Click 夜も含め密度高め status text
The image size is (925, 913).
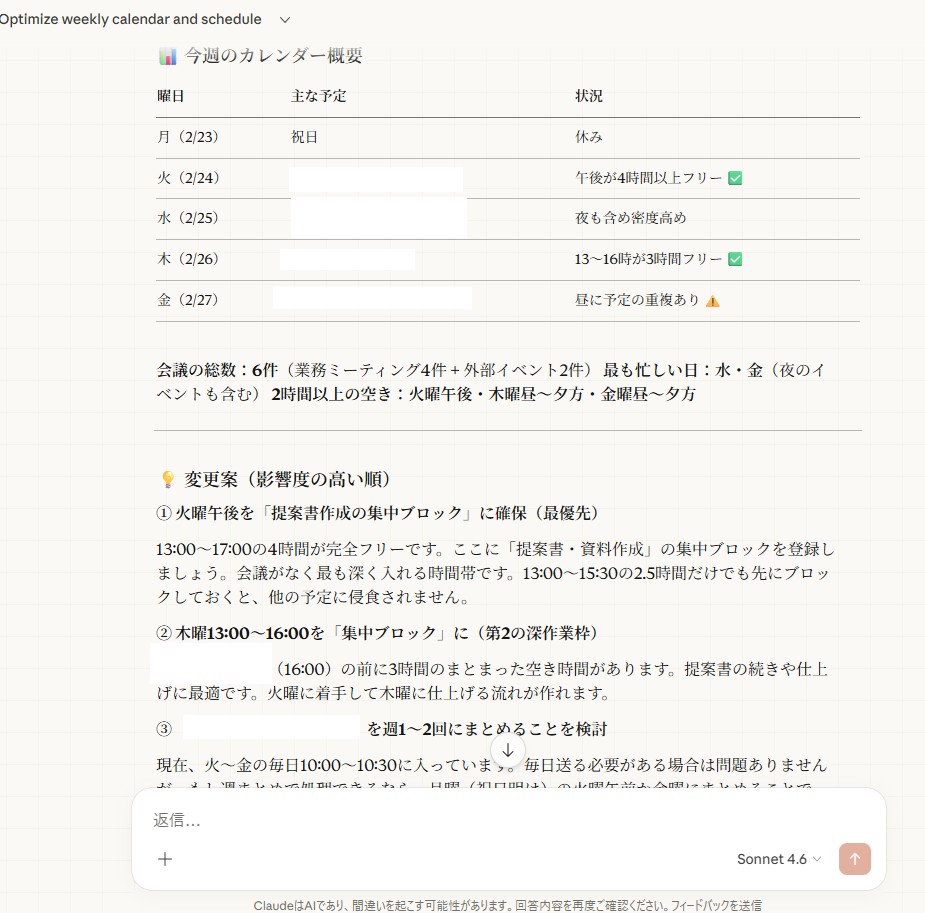631,218
